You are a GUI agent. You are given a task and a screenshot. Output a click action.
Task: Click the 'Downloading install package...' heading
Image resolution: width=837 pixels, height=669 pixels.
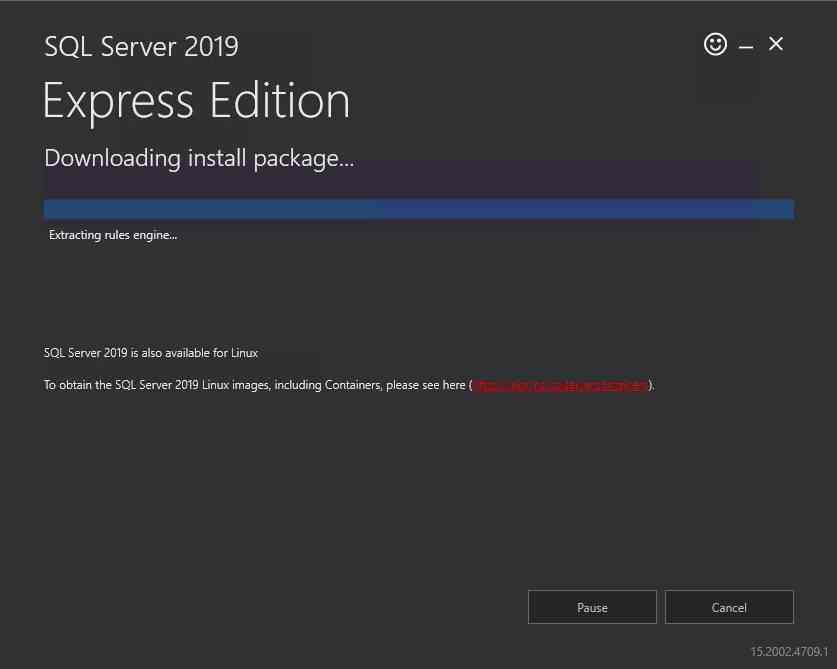[x=199, y=159]
